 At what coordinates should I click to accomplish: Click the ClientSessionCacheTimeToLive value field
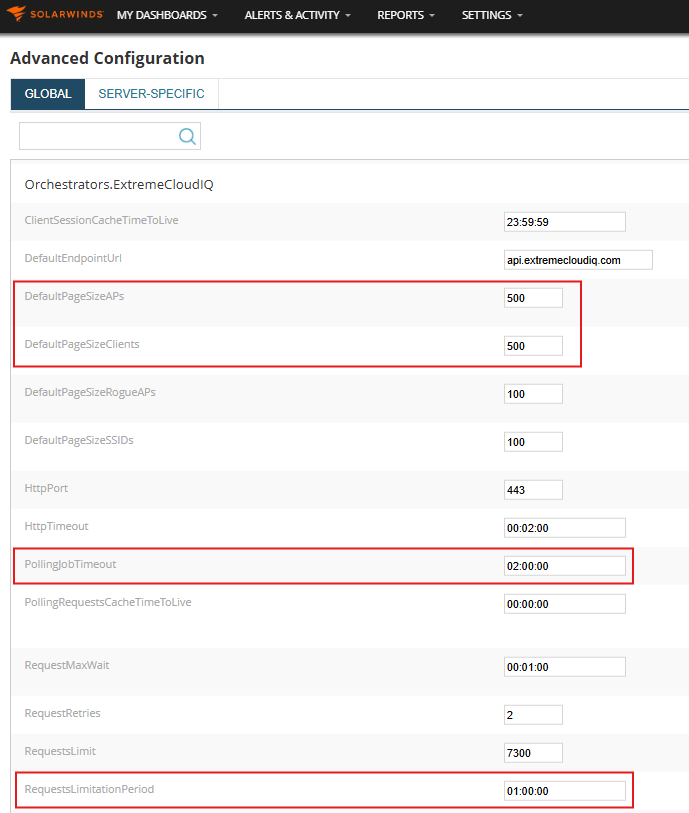coord(565,222)
